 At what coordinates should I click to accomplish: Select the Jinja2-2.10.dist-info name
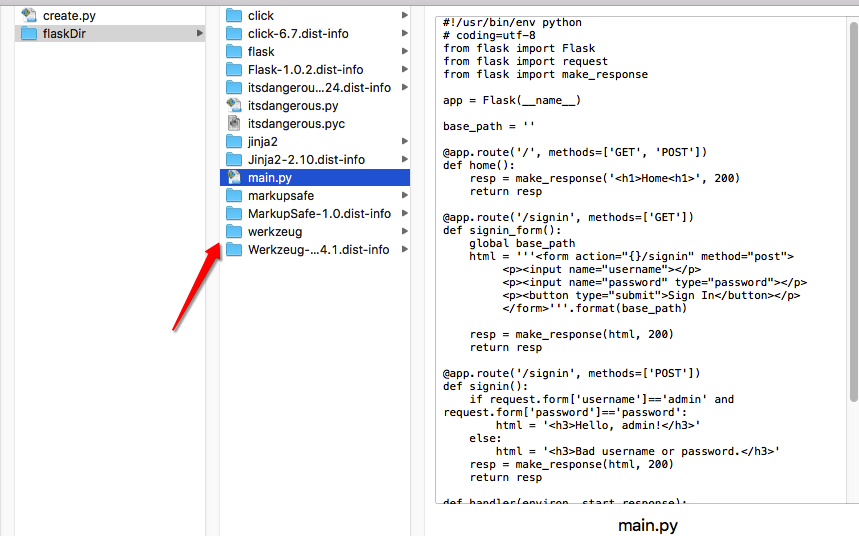tap(306, 159)
